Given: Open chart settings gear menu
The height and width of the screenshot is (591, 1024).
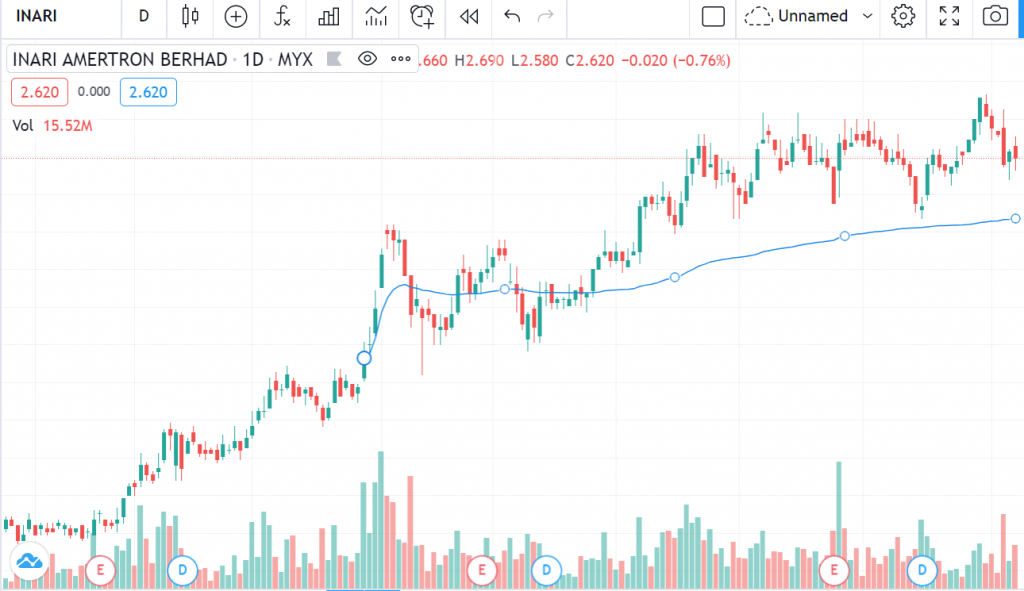Looking at the screenshot, I should pyautogui.click(x=901, y=16).
